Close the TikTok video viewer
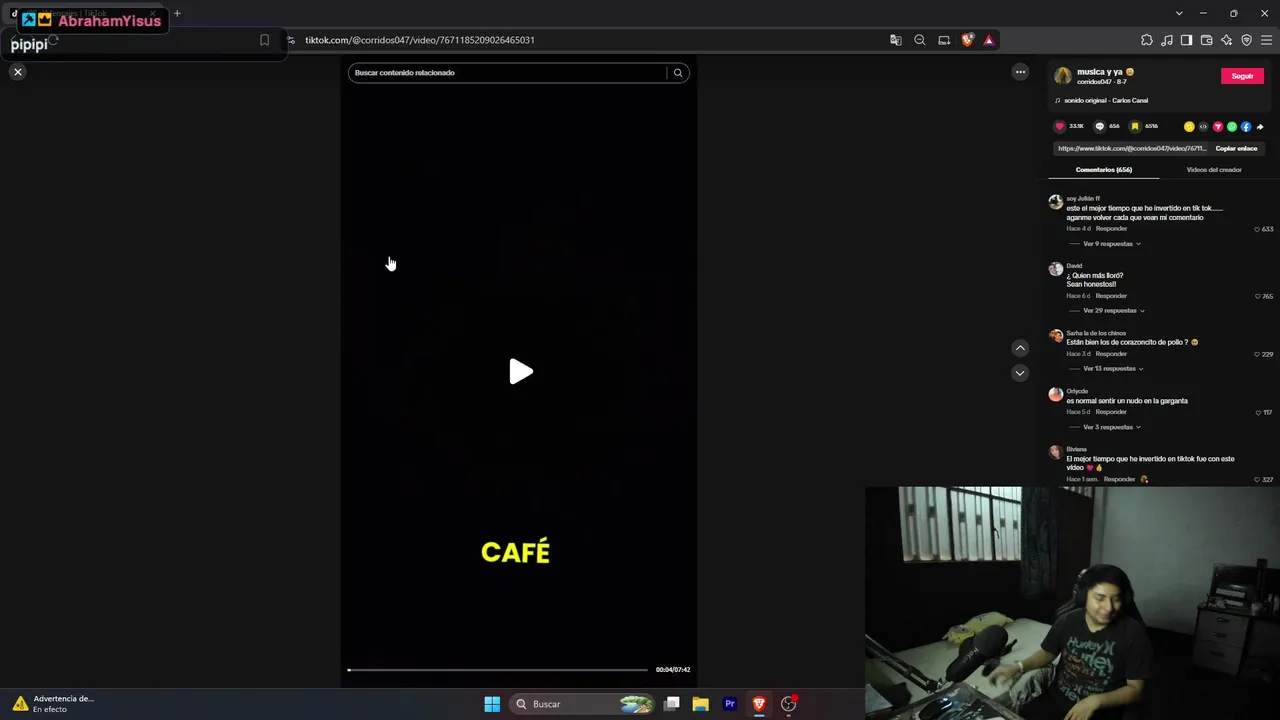The height and width of the screenshot is (720, 1280). pos(18,72)
